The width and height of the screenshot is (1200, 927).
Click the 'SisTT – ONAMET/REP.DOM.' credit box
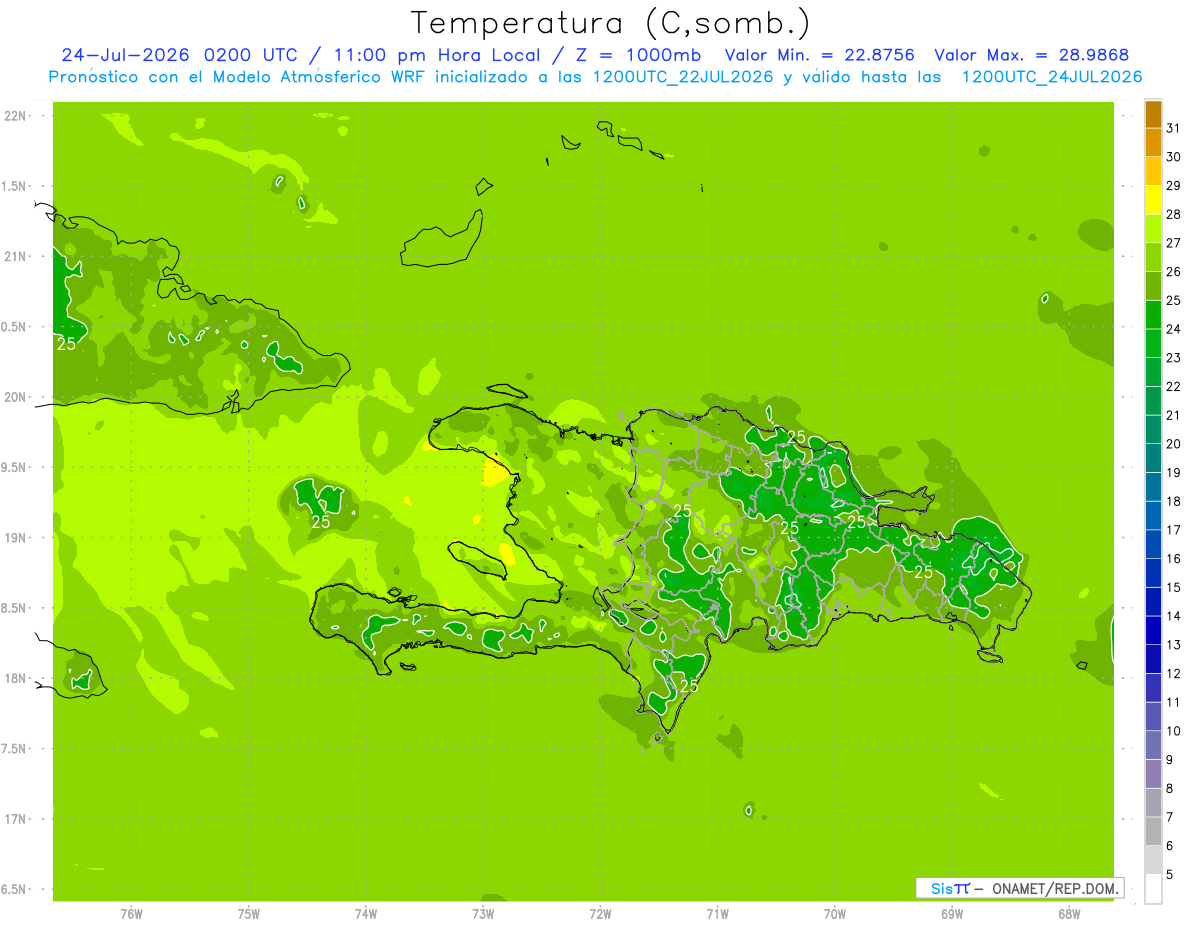[1020, 888]
